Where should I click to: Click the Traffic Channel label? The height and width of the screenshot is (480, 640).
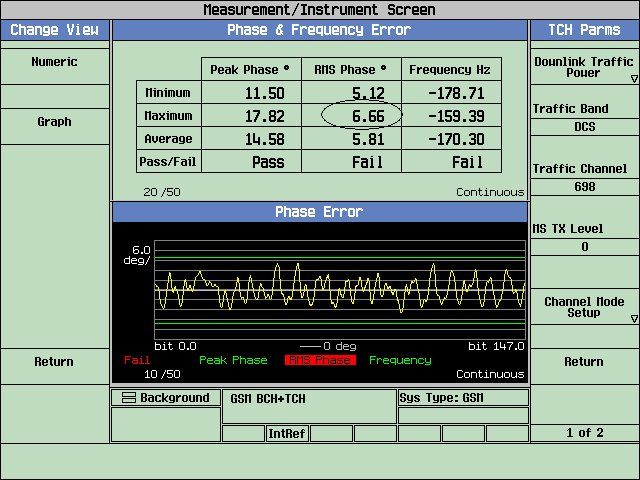(580, 169)
